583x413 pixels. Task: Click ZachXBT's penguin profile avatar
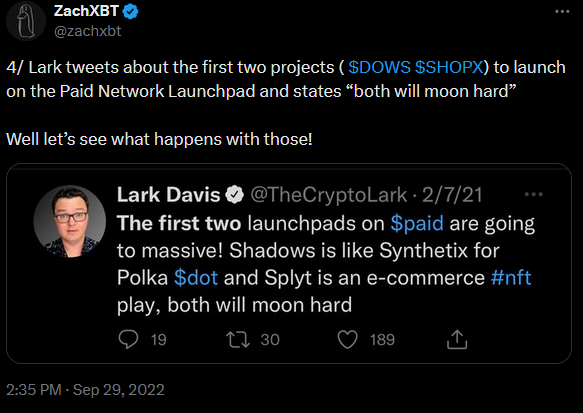(x=26, y=22)
